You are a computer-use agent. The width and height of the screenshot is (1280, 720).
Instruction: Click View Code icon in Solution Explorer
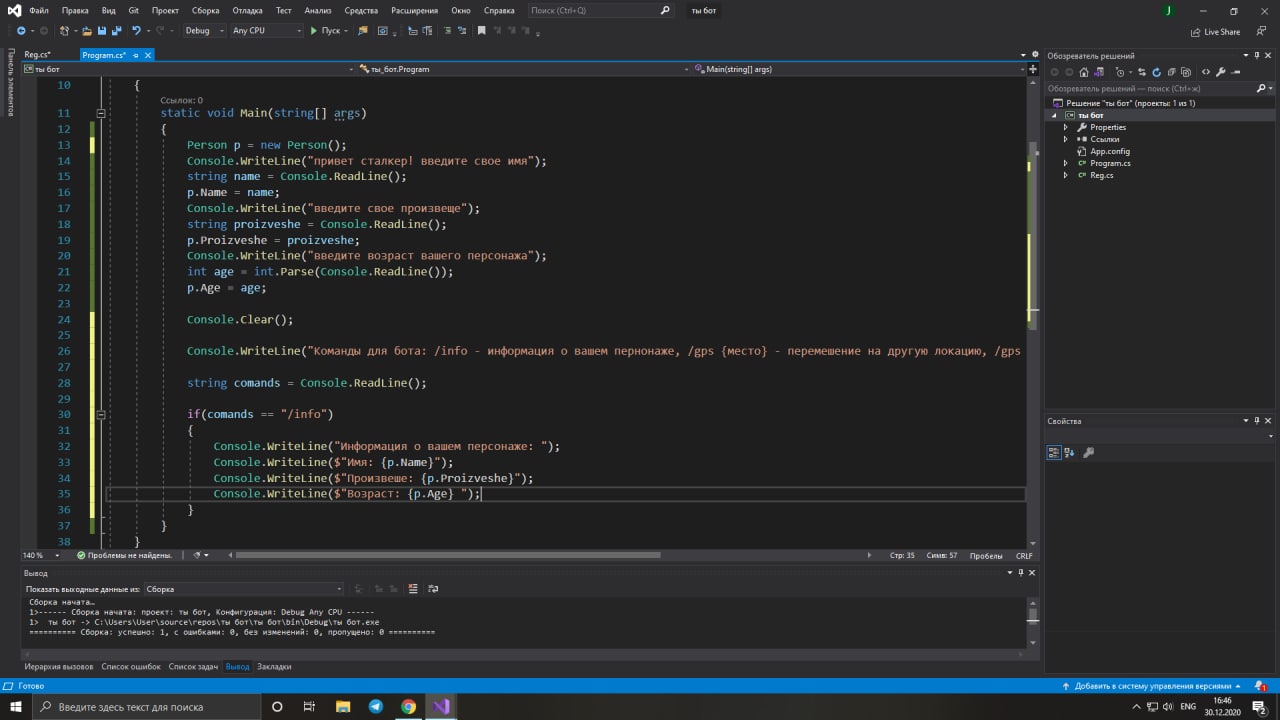point(1206,72)
